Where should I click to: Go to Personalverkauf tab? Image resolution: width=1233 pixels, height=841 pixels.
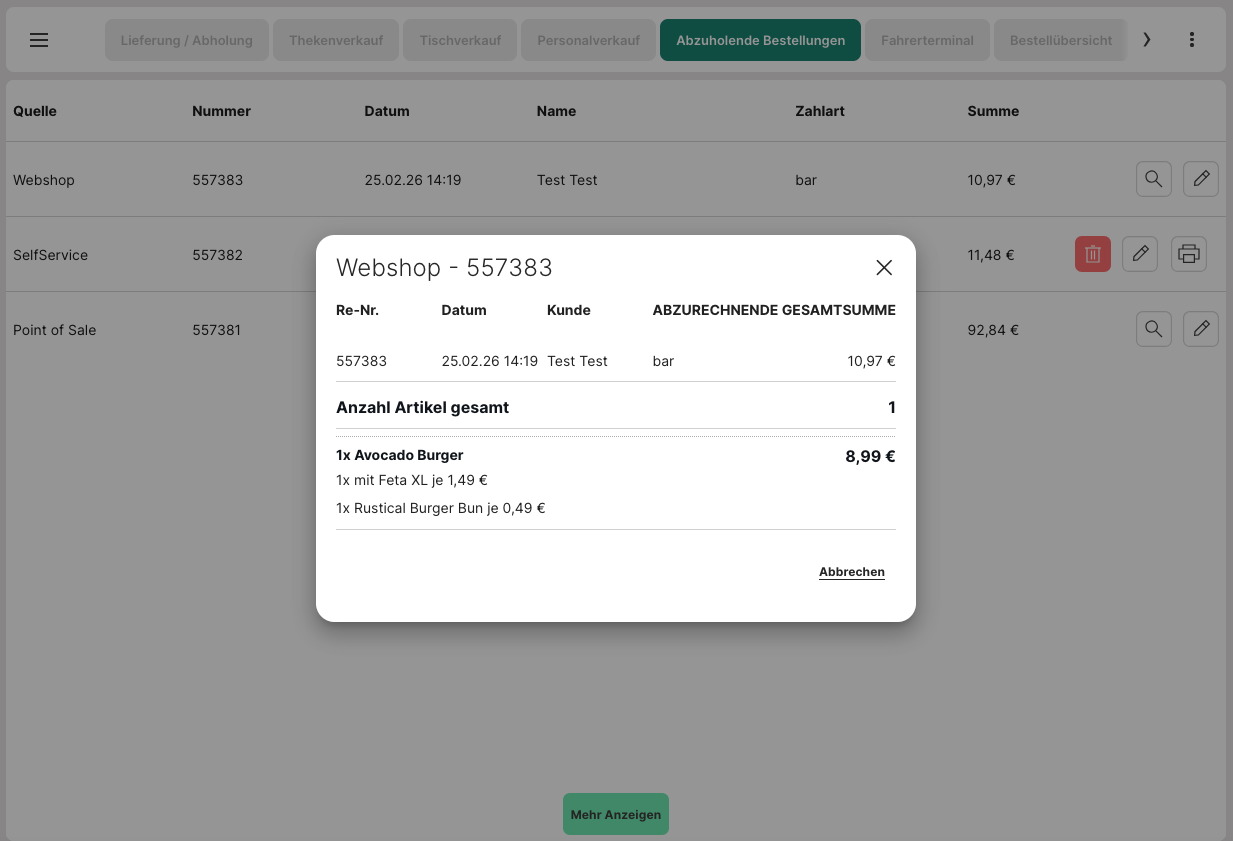[588, 41]
